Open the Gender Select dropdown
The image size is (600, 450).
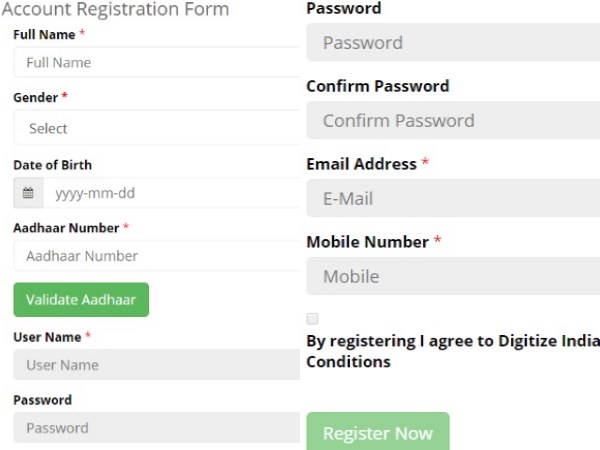point(156,128)
